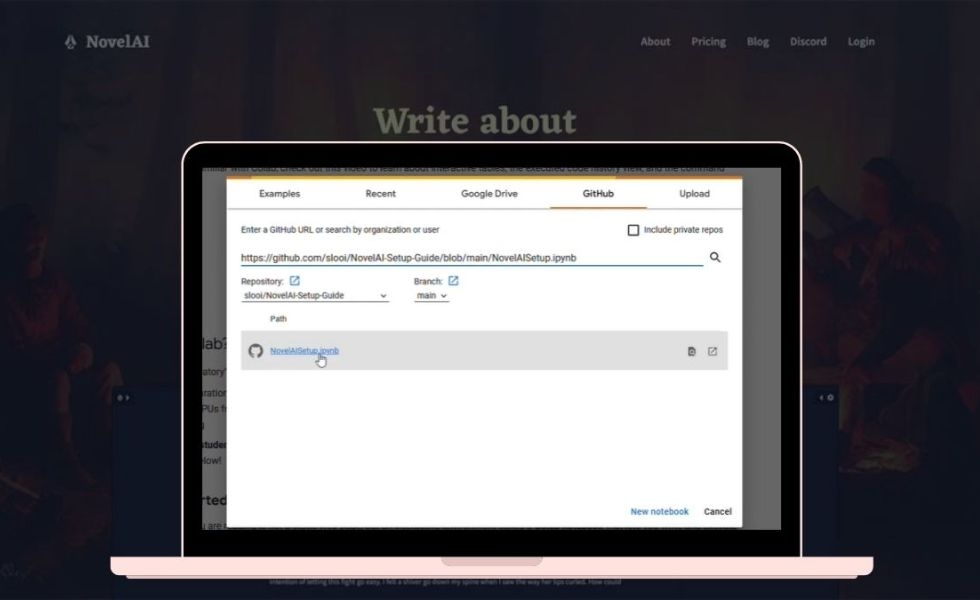Image resolution: width=980 pixels, height=600 pixels.
Task: Expand the main branch dropdown
Action: pyautogui.click(x=431, y=296)
